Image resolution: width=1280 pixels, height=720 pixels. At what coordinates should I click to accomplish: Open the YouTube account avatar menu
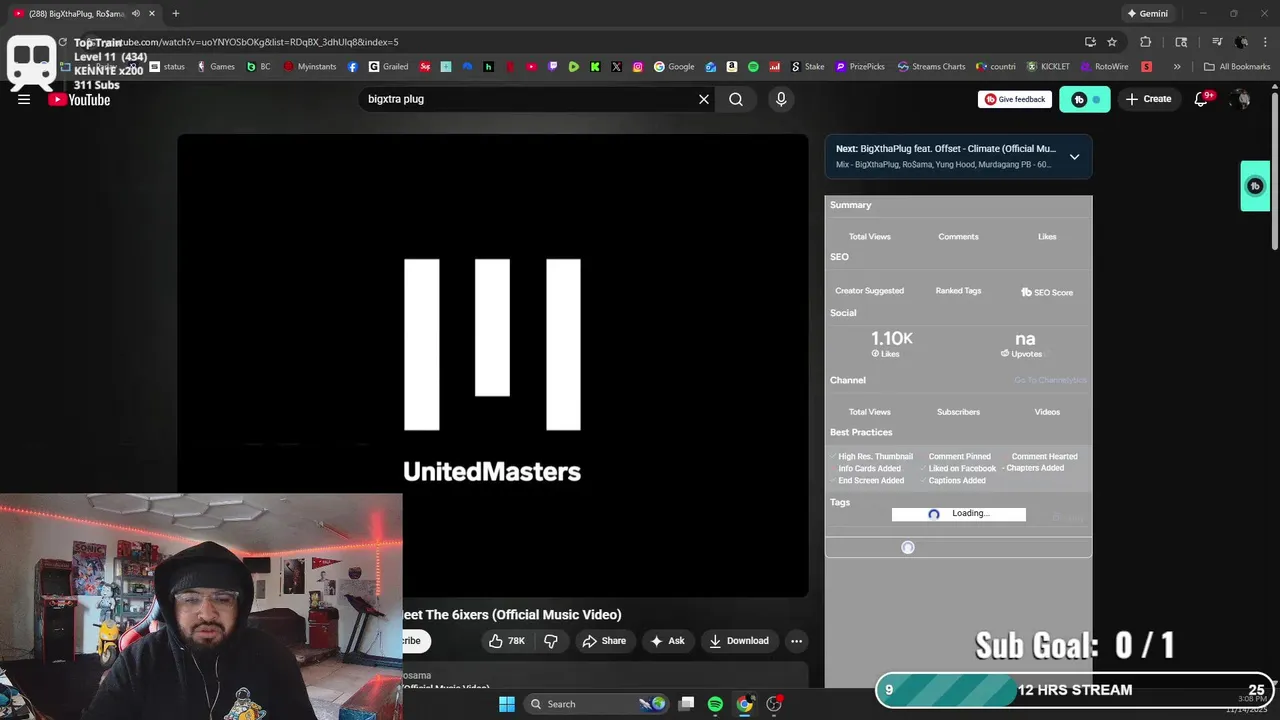tap(1242, 99)
